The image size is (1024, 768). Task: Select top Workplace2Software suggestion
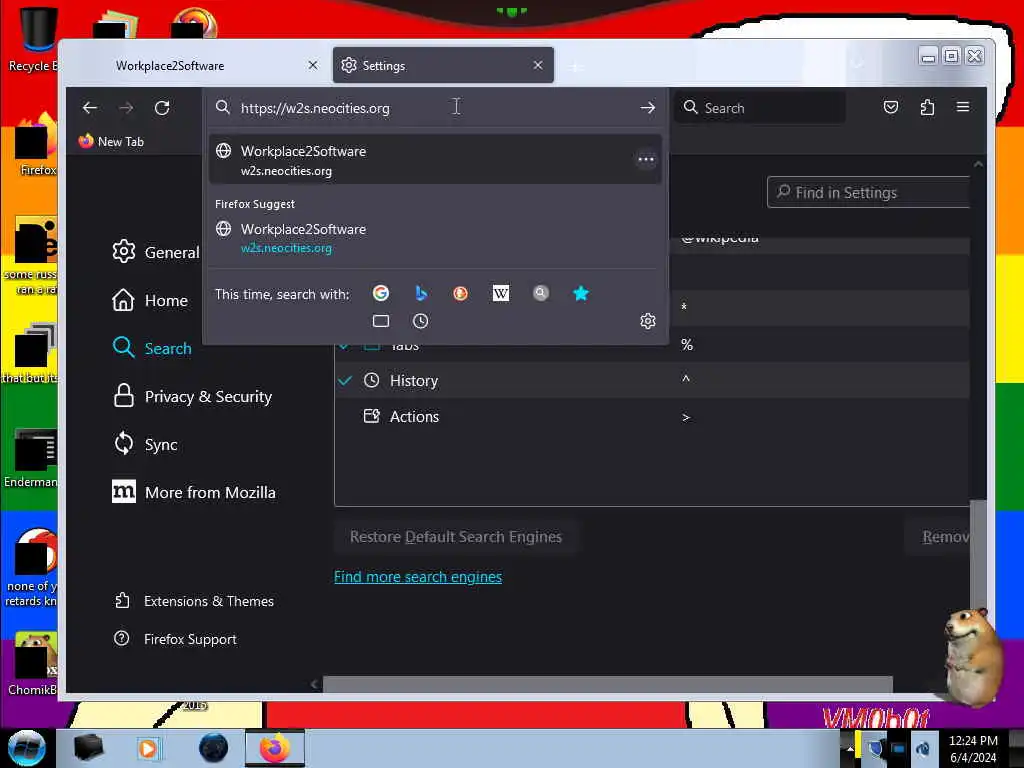click(x=435, y=160)
